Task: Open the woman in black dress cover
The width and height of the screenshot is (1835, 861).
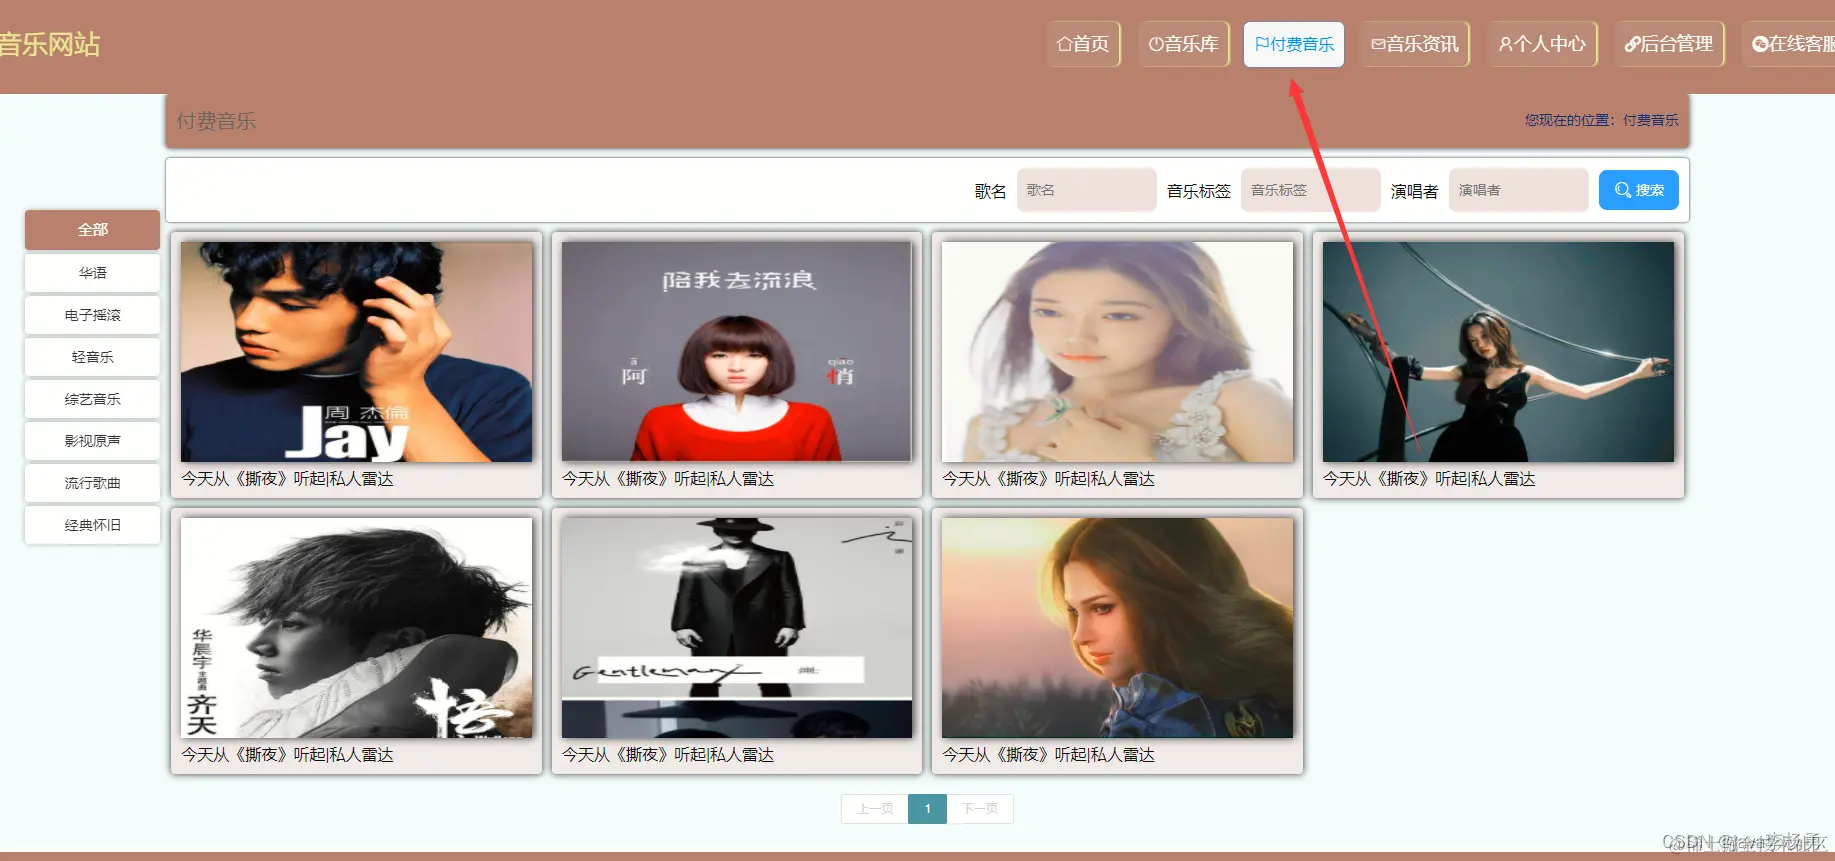Action: [x=1498, y=352]
